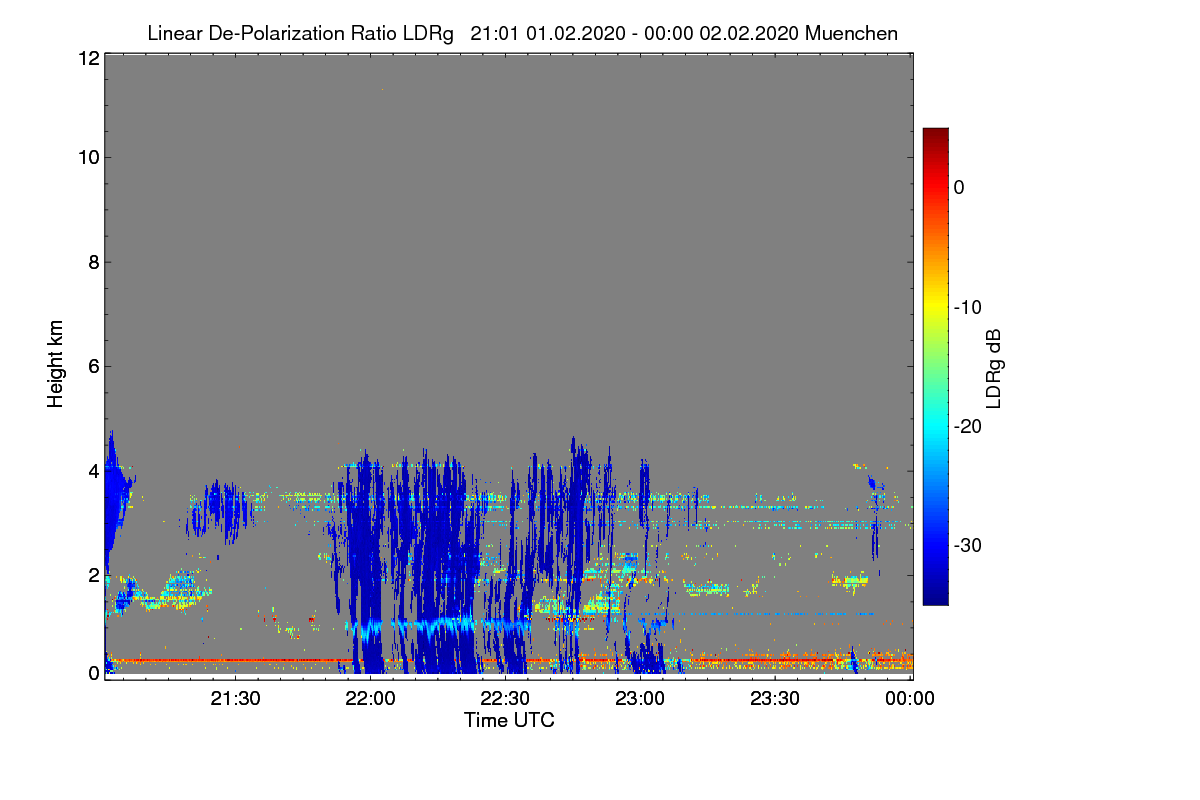
Task: Click the height tick label 4
Action: pyautogui.click(x=93, y=470)
